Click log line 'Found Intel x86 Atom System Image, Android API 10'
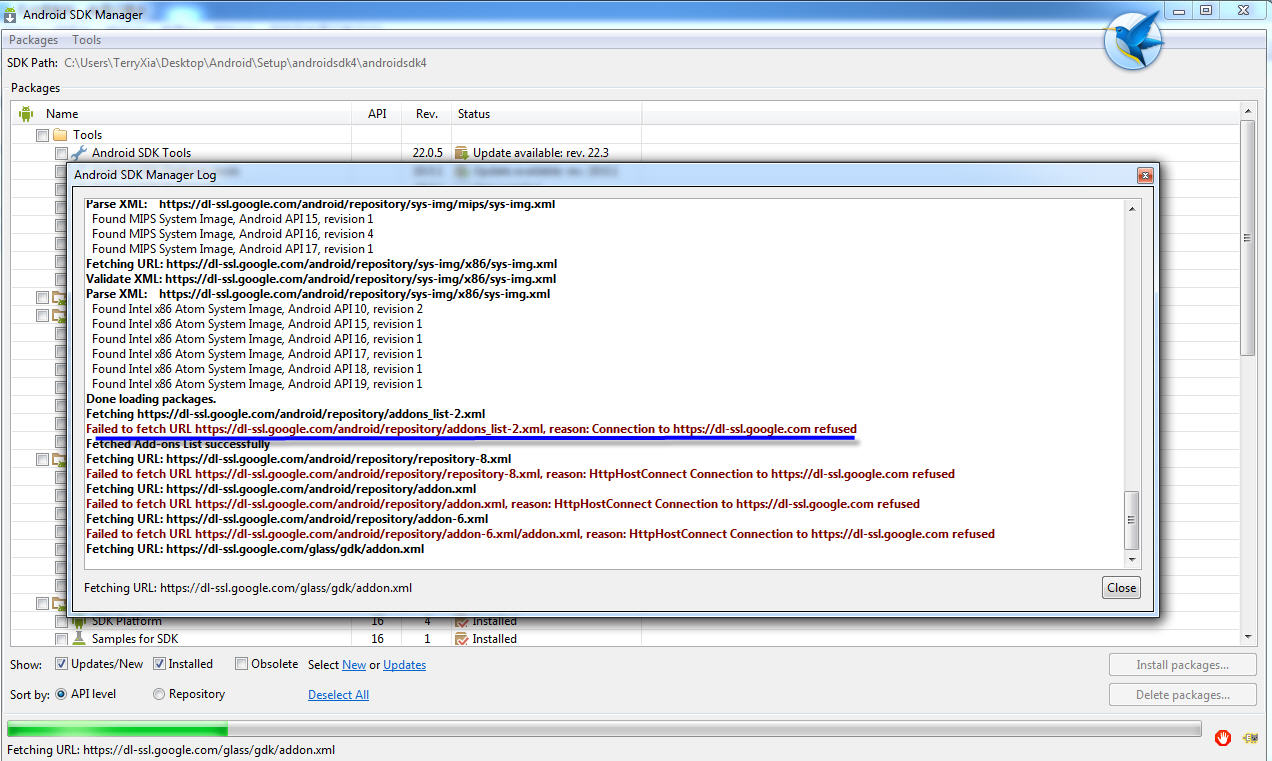The width and height of the screenshot is (1272, 761). (x=257, y=309)
